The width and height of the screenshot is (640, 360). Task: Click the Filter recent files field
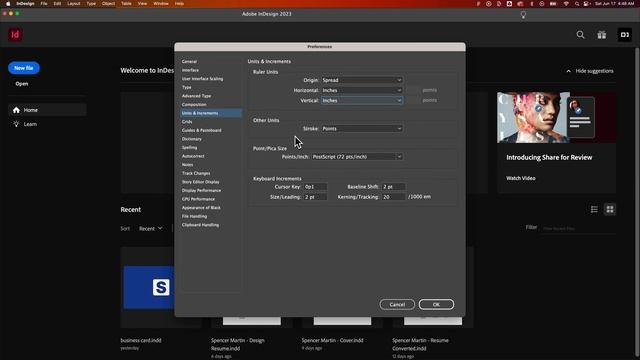(x=579, y=229)
